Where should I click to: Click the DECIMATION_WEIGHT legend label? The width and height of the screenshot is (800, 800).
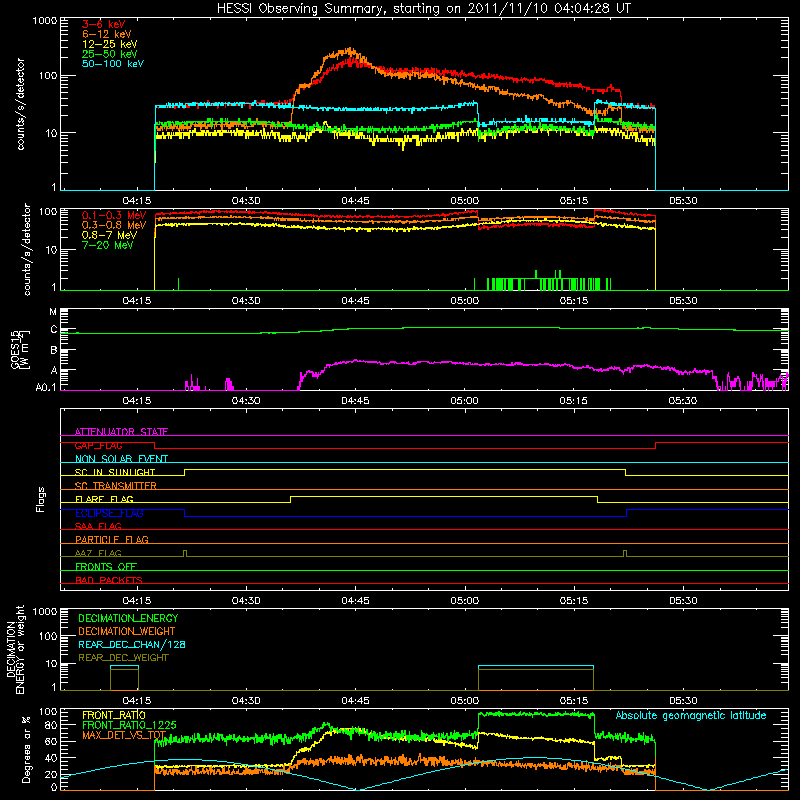[x=127, y=631]
